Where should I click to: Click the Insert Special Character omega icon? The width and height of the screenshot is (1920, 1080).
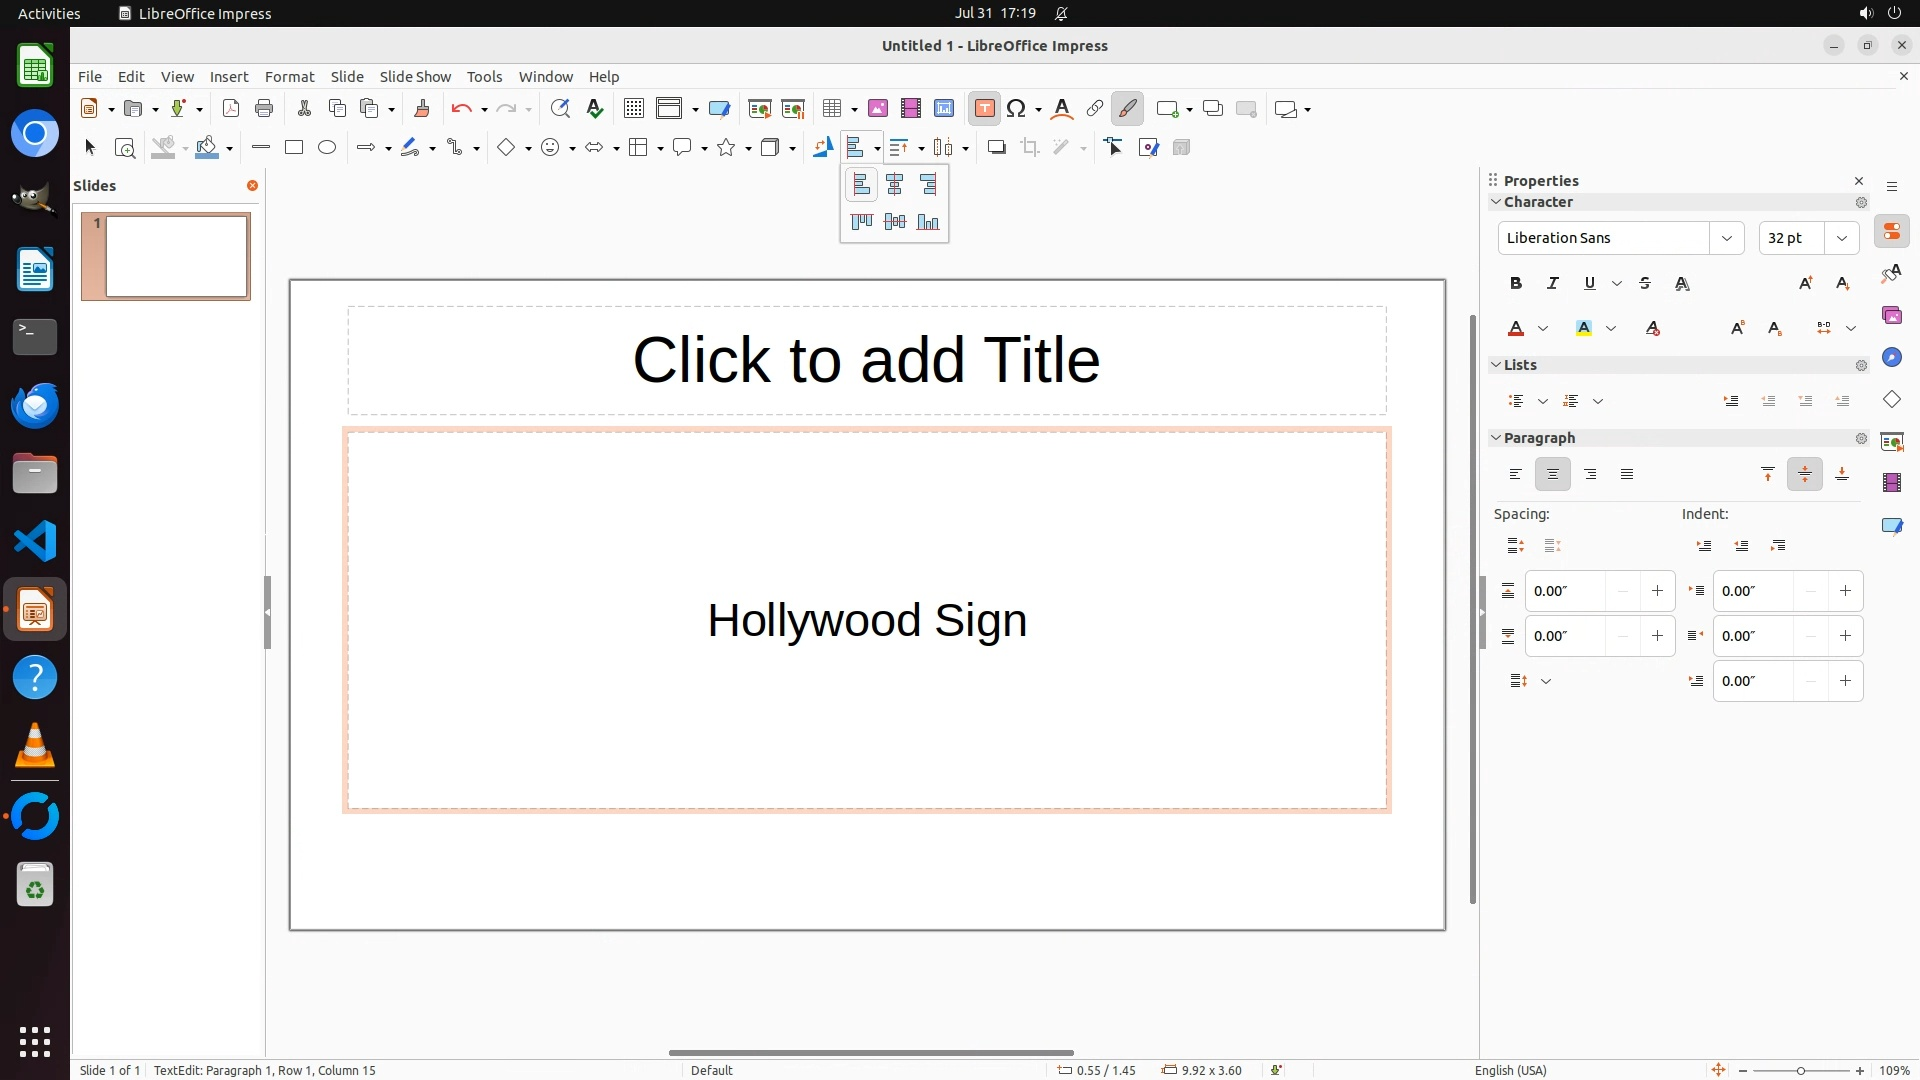(x=1016, y=109)
